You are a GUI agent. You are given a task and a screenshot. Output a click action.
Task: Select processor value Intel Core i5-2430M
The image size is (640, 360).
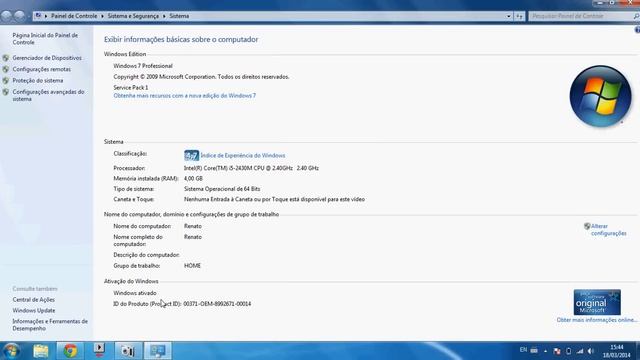251,168
